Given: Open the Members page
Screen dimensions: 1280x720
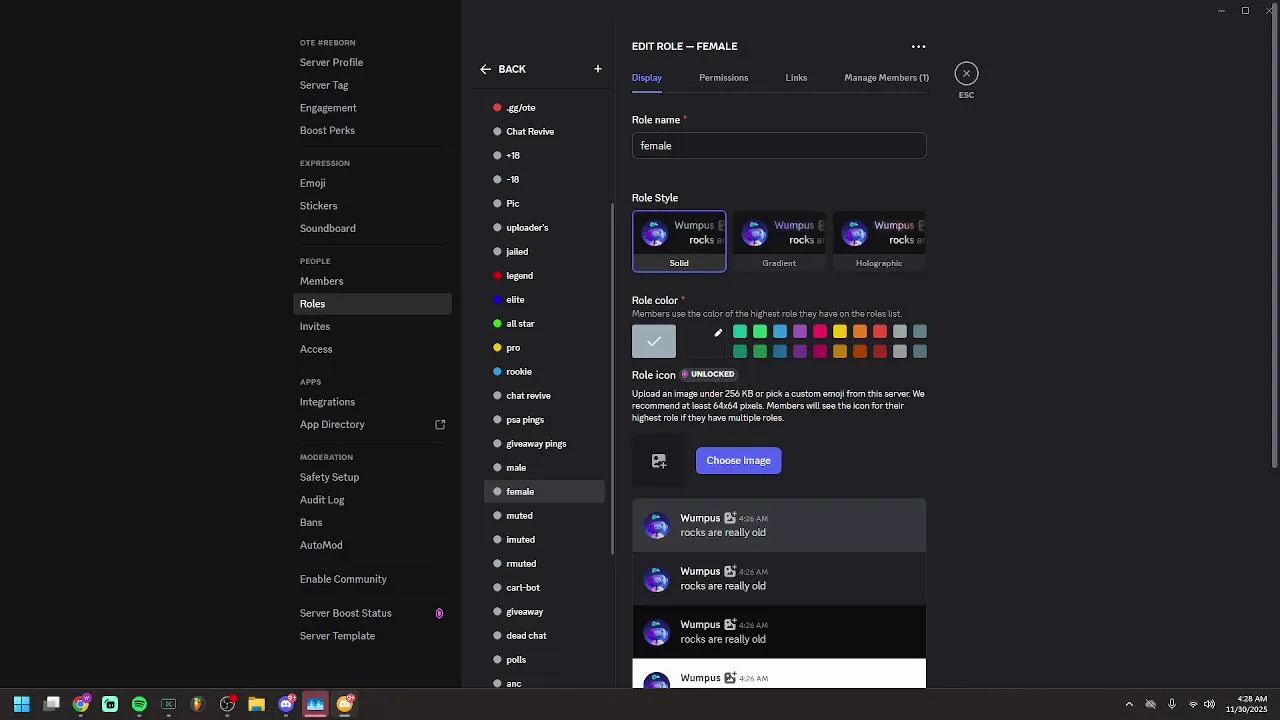Looking at the screenshot, I should (321, 282).
